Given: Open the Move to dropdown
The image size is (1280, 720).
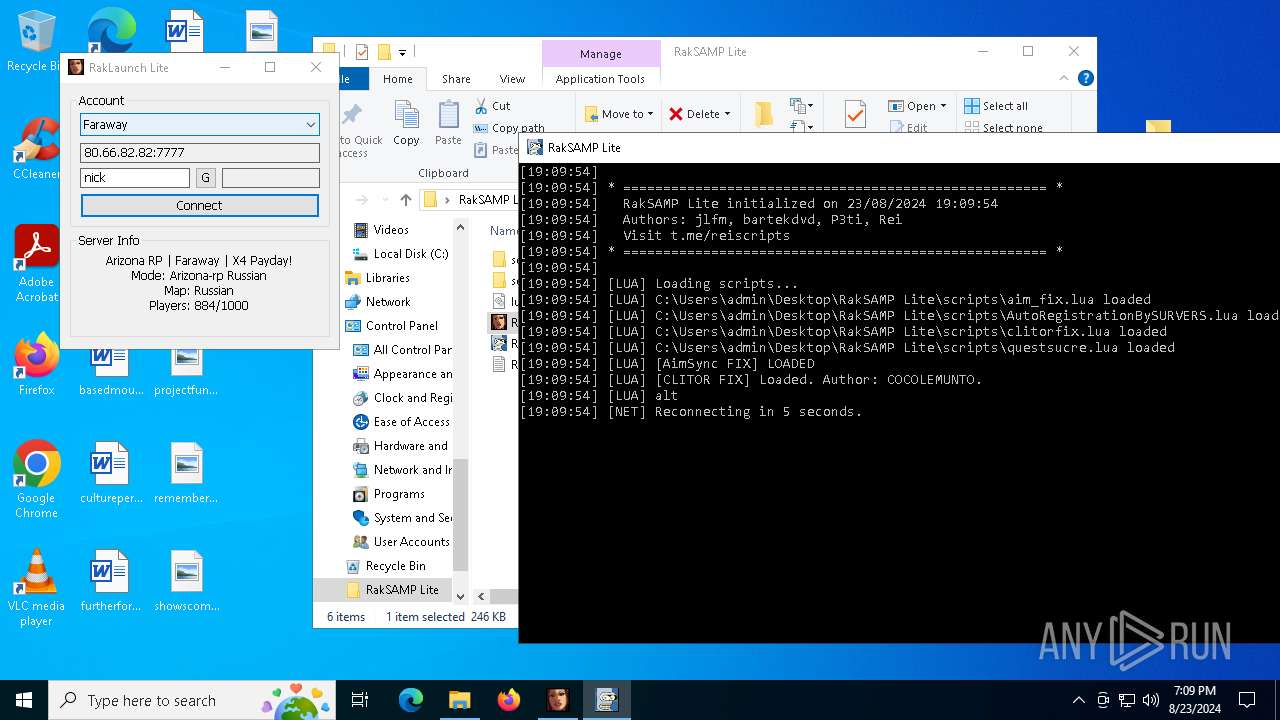Looking at the screenshot, I should click(x=619, y=114).
